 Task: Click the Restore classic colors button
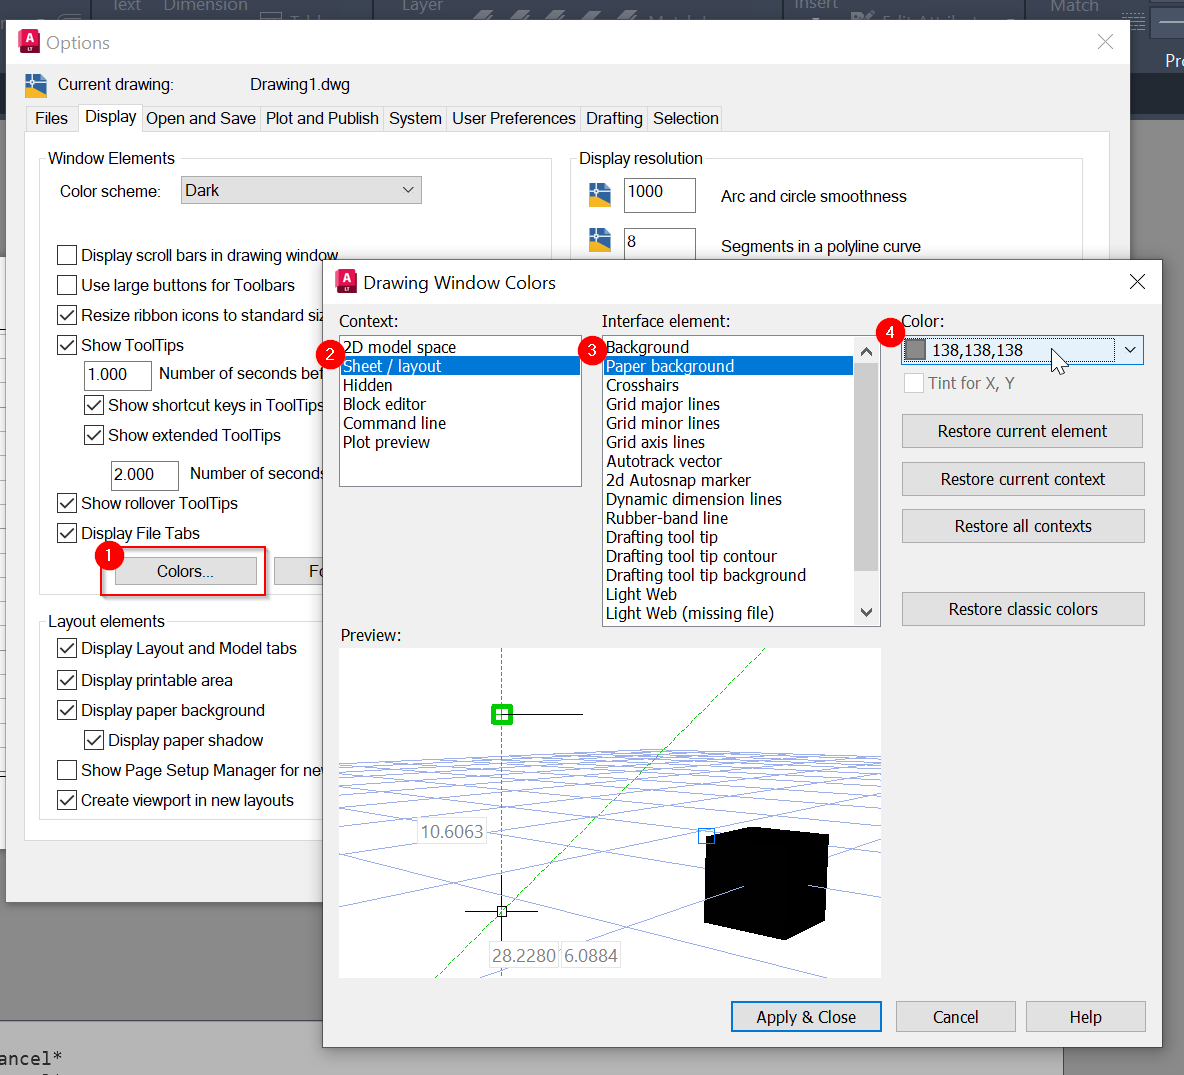point(1022,608)
